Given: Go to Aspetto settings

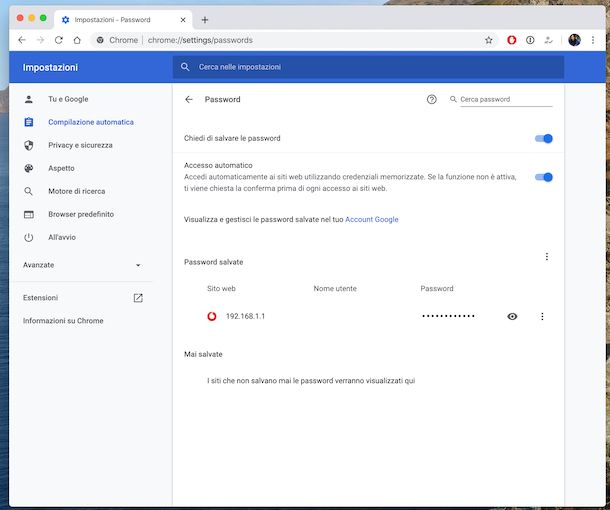Looking at the screenshot, I should (x=61, y=168).
